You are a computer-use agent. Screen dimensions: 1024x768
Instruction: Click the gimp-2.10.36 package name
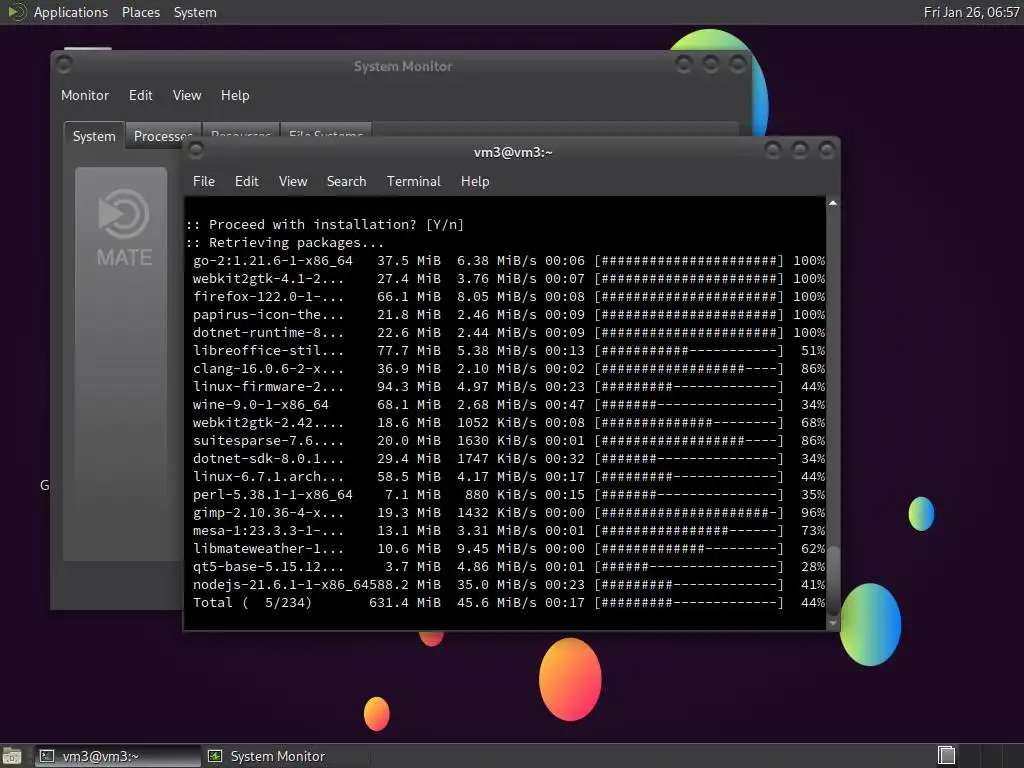[x=268, y=513]
